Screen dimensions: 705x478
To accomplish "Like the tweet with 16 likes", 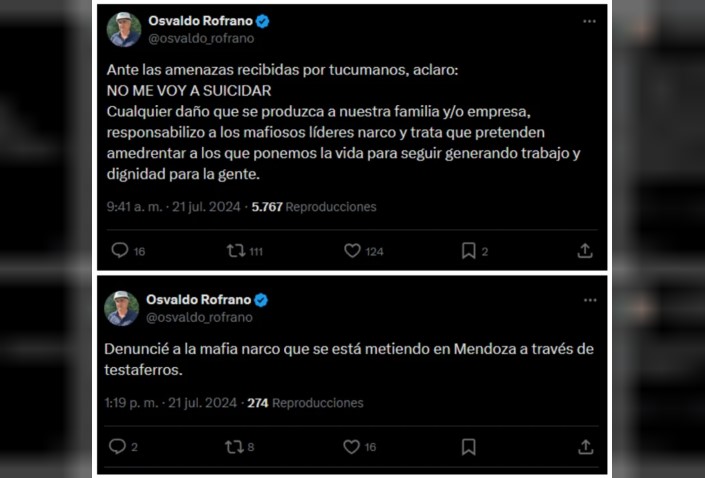I will (352, 447).
